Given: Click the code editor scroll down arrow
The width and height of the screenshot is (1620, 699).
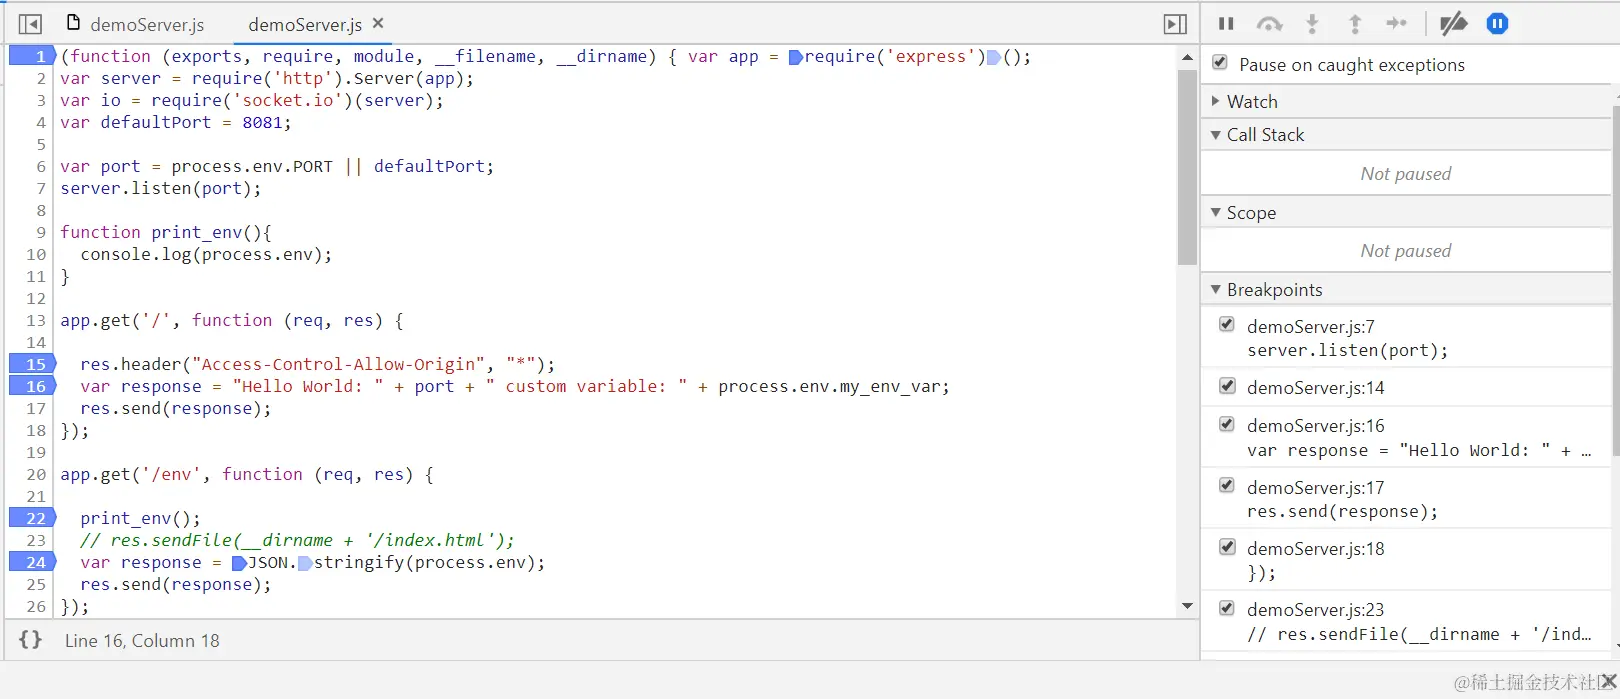Looking at the screenshot, I should [1187, 605].
